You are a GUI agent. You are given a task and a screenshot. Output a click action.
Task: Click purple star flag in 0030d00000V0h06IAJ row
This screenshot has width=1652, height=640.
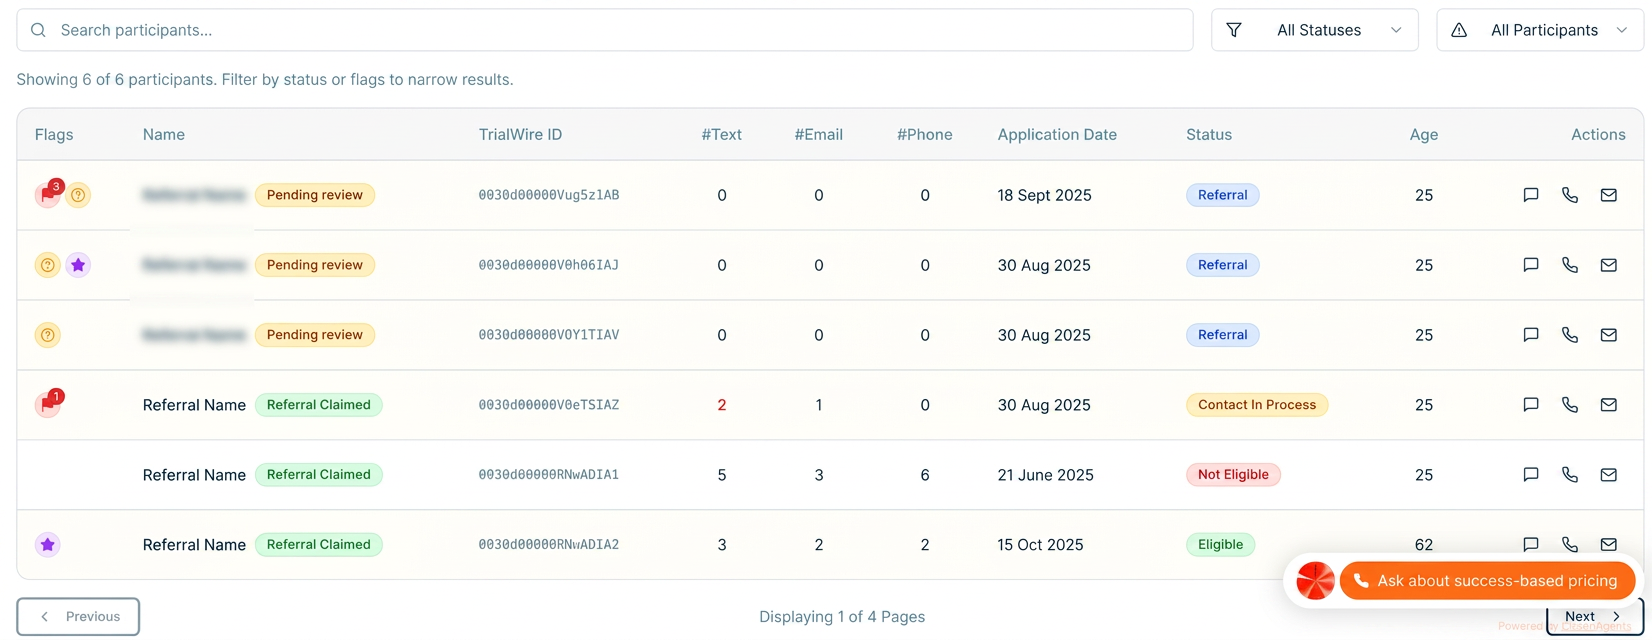[78, 265]
